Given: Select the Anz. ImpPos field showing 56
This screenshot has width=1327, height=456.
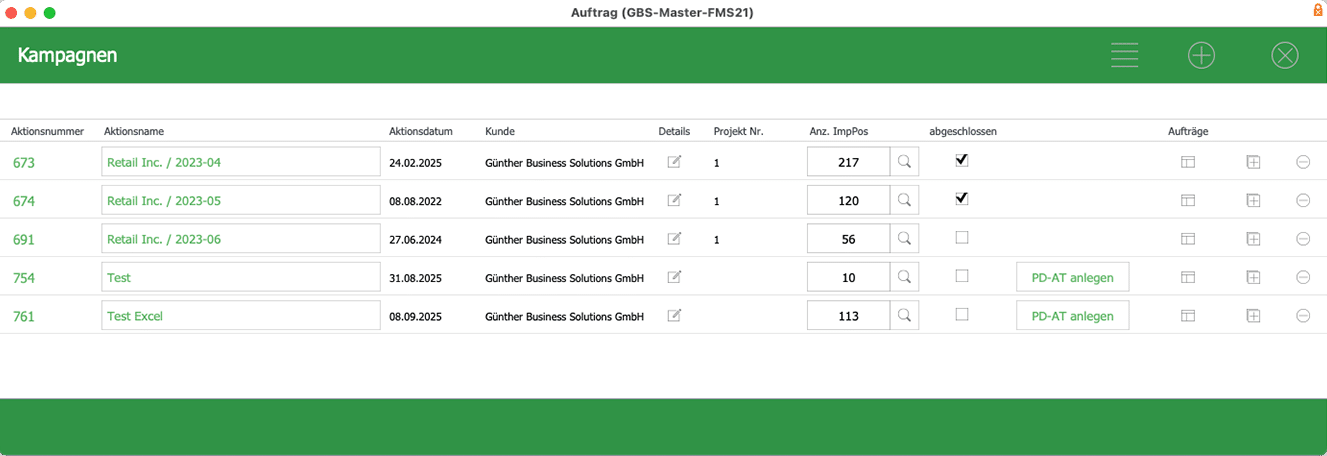Looking at the screenshot, I should 848,239.
